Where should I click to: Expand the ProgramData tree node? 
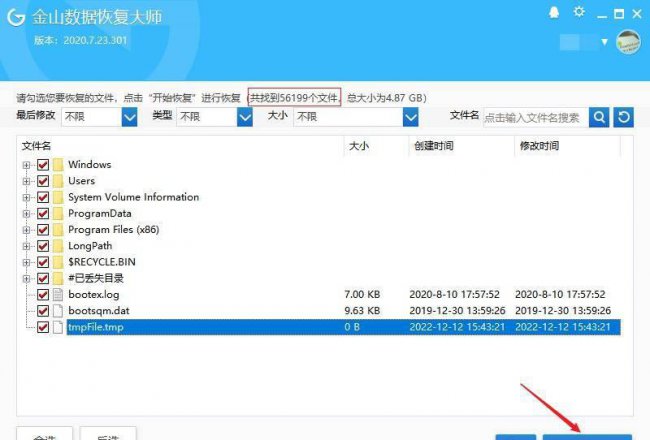(x=26, y=214)
